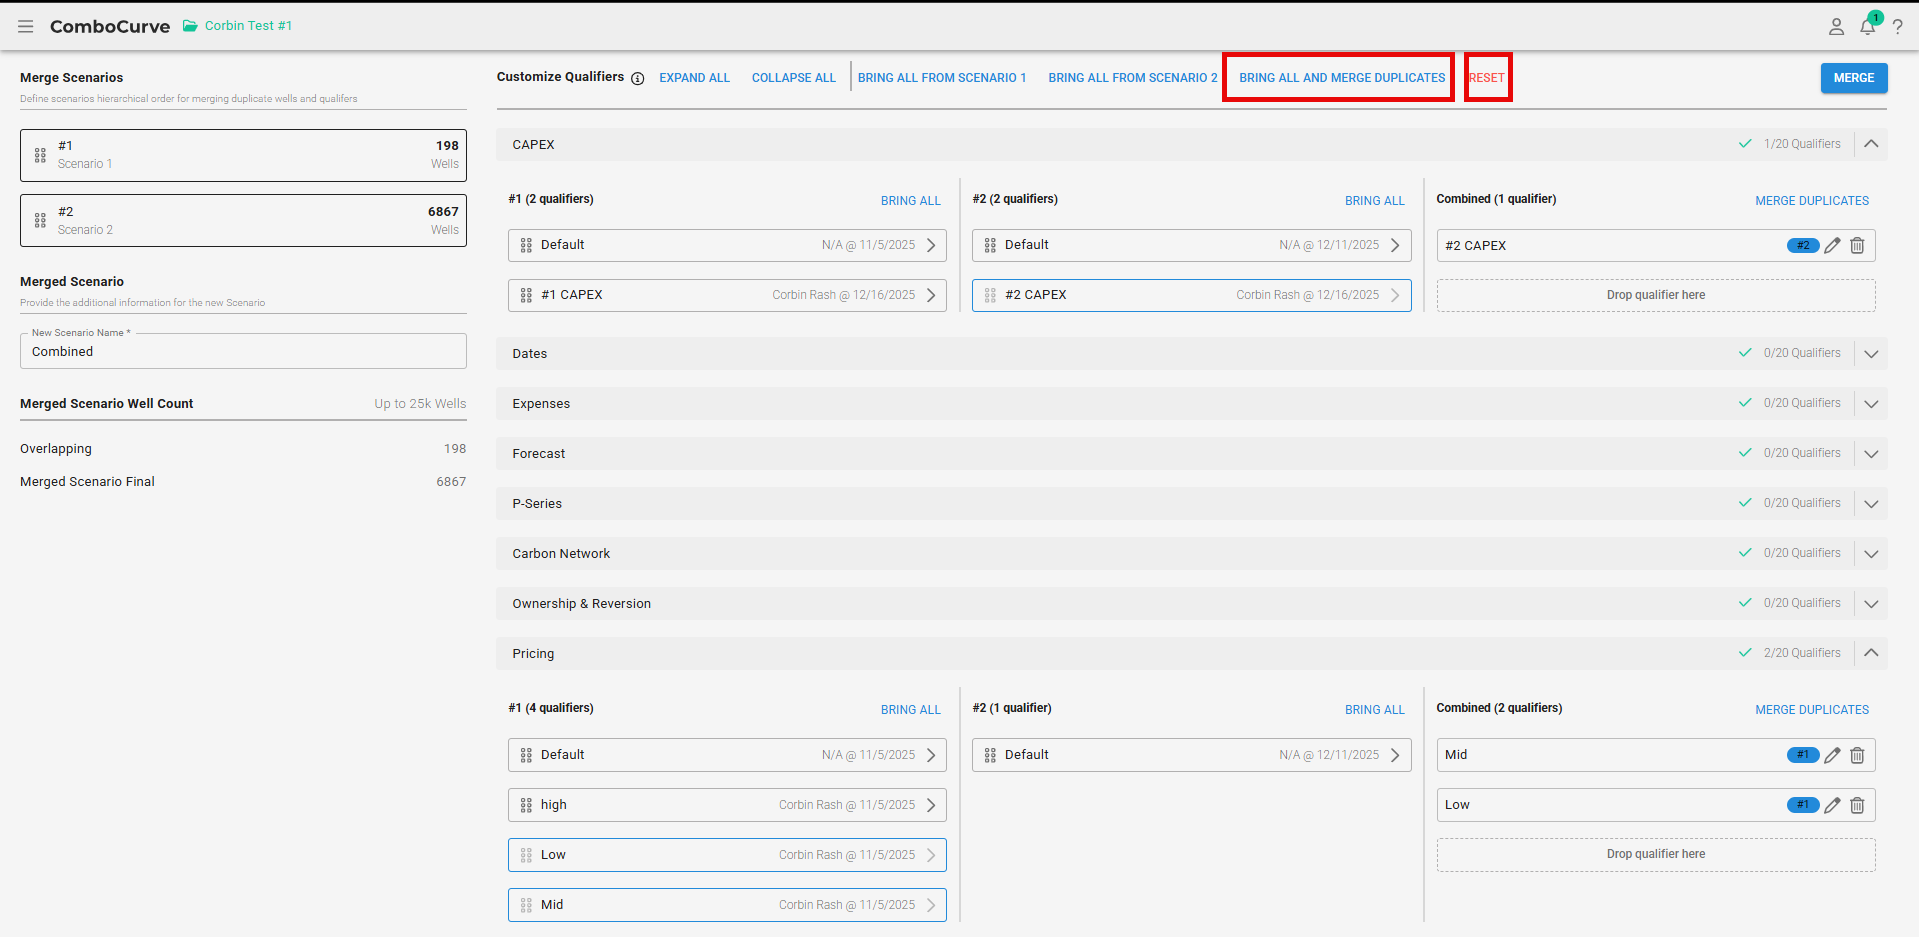
Task: Click the New Scenario Name field
Action: (243, 352)
